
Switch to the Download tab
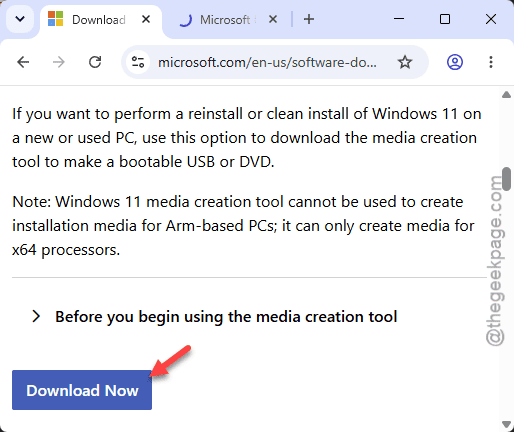click(100, 20)
